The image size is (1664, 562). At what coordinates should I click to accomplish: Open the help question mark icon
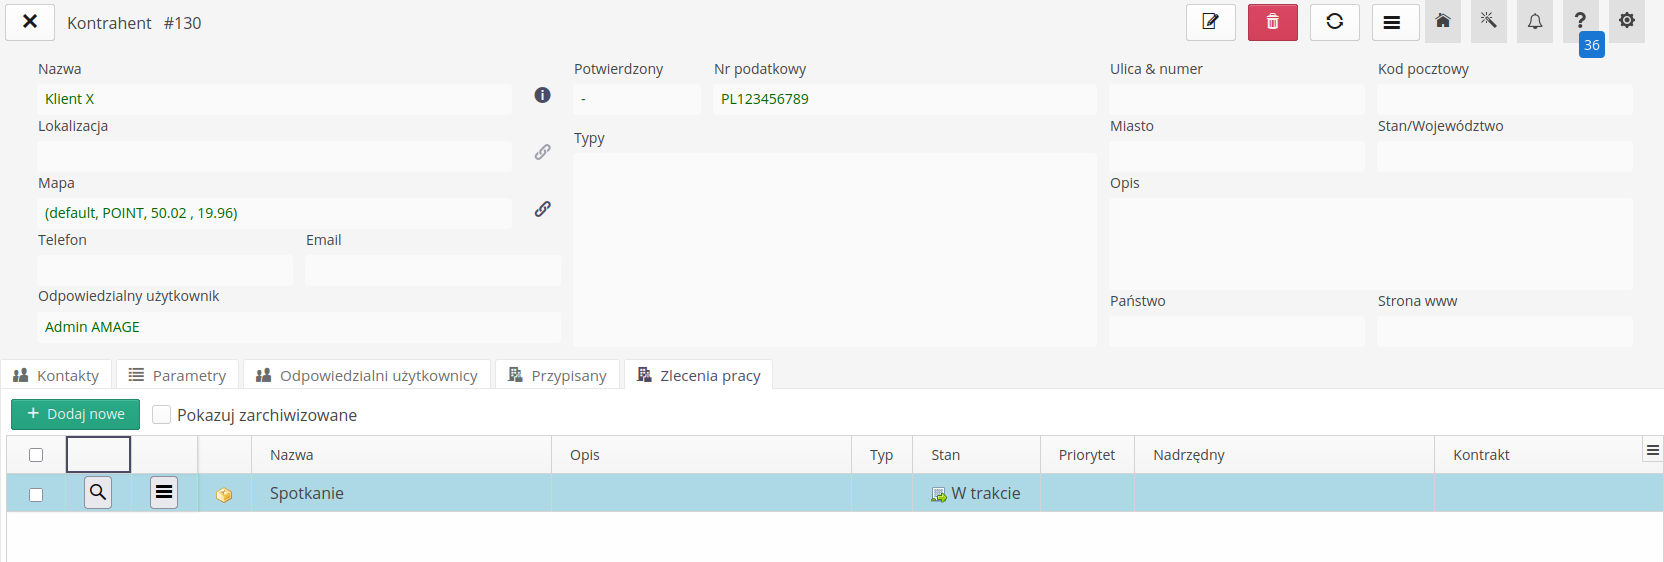point(1580,21)
